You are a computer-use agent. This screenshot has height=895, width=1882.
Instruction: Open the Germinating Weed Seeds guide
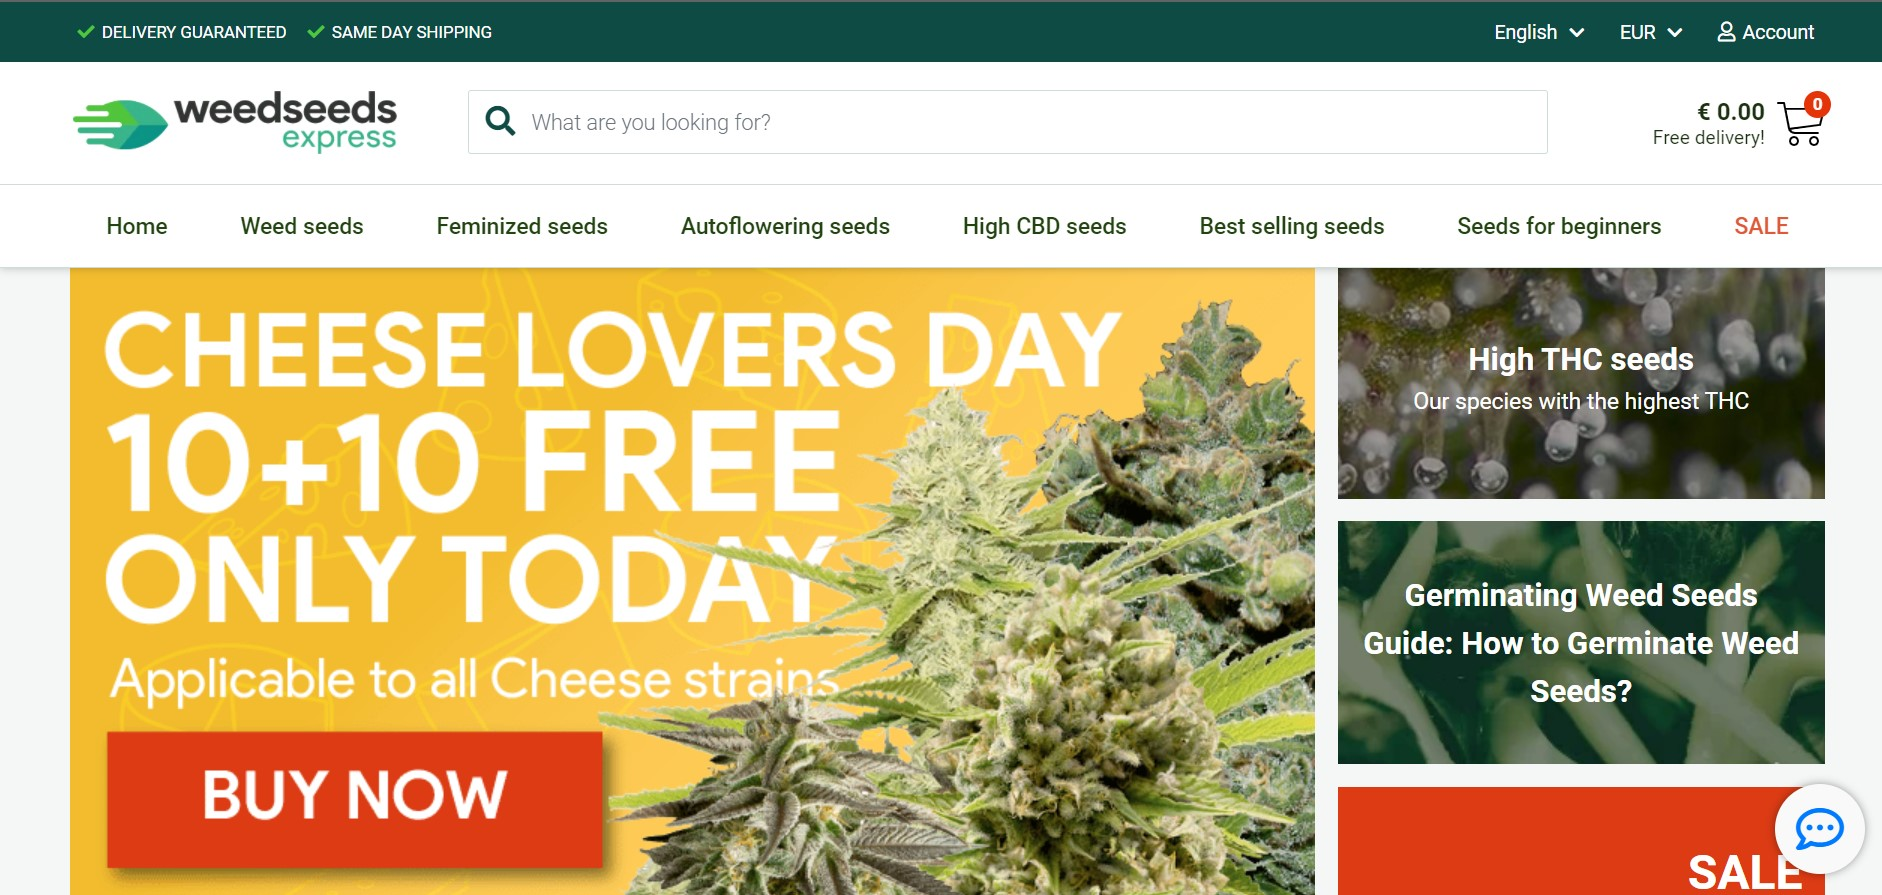[x=1581, y=642]
